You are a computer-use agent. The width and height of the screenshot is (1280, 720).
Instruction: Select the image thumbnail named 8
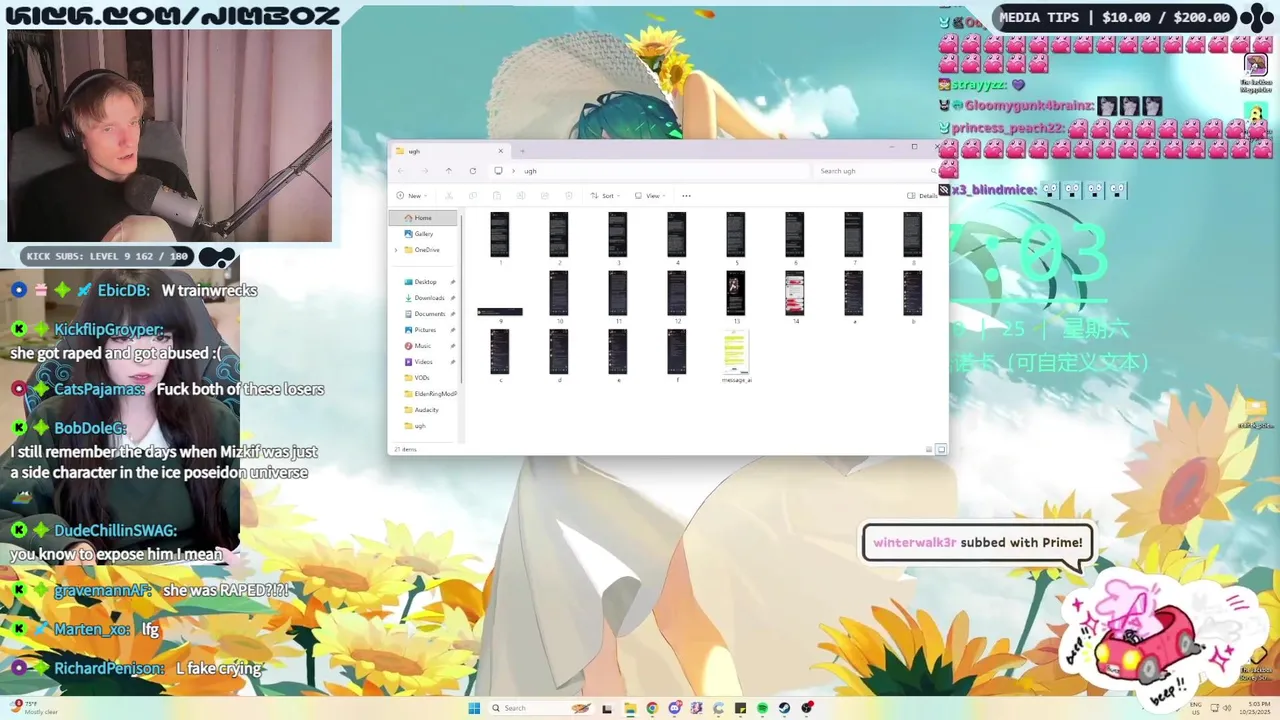coord(912,236)
